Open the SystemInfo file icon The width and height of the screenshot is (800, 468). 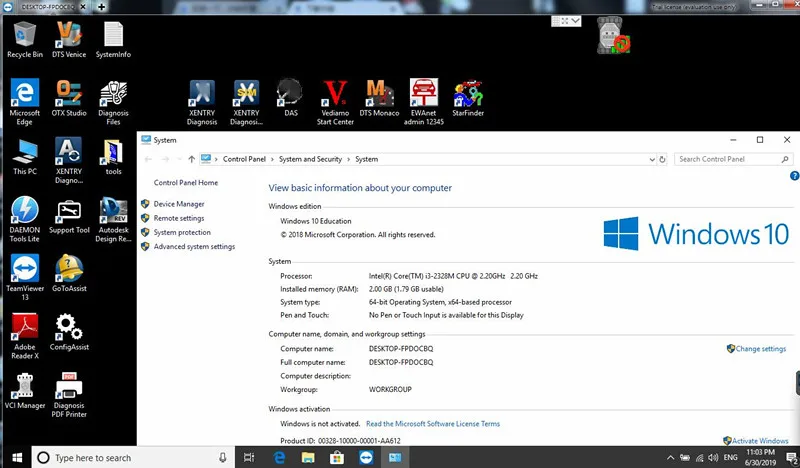pyautogui.click(x=113, y=40)
